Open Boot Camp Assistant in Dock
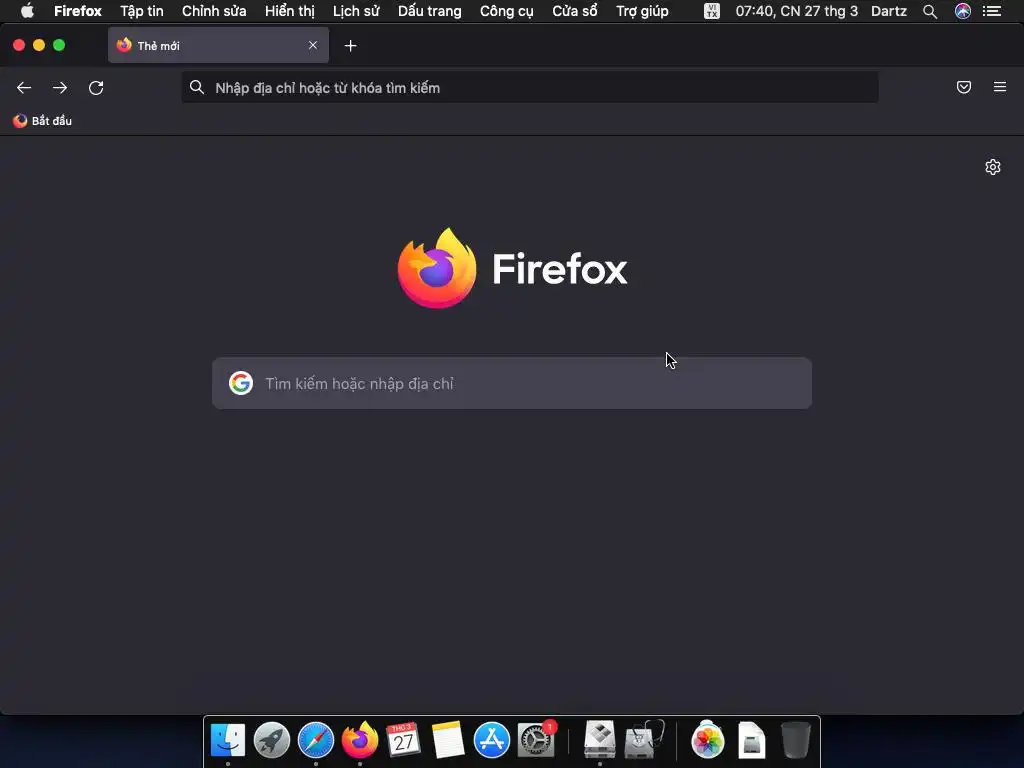The image size is (1024, 768). (x=600, y=740)
